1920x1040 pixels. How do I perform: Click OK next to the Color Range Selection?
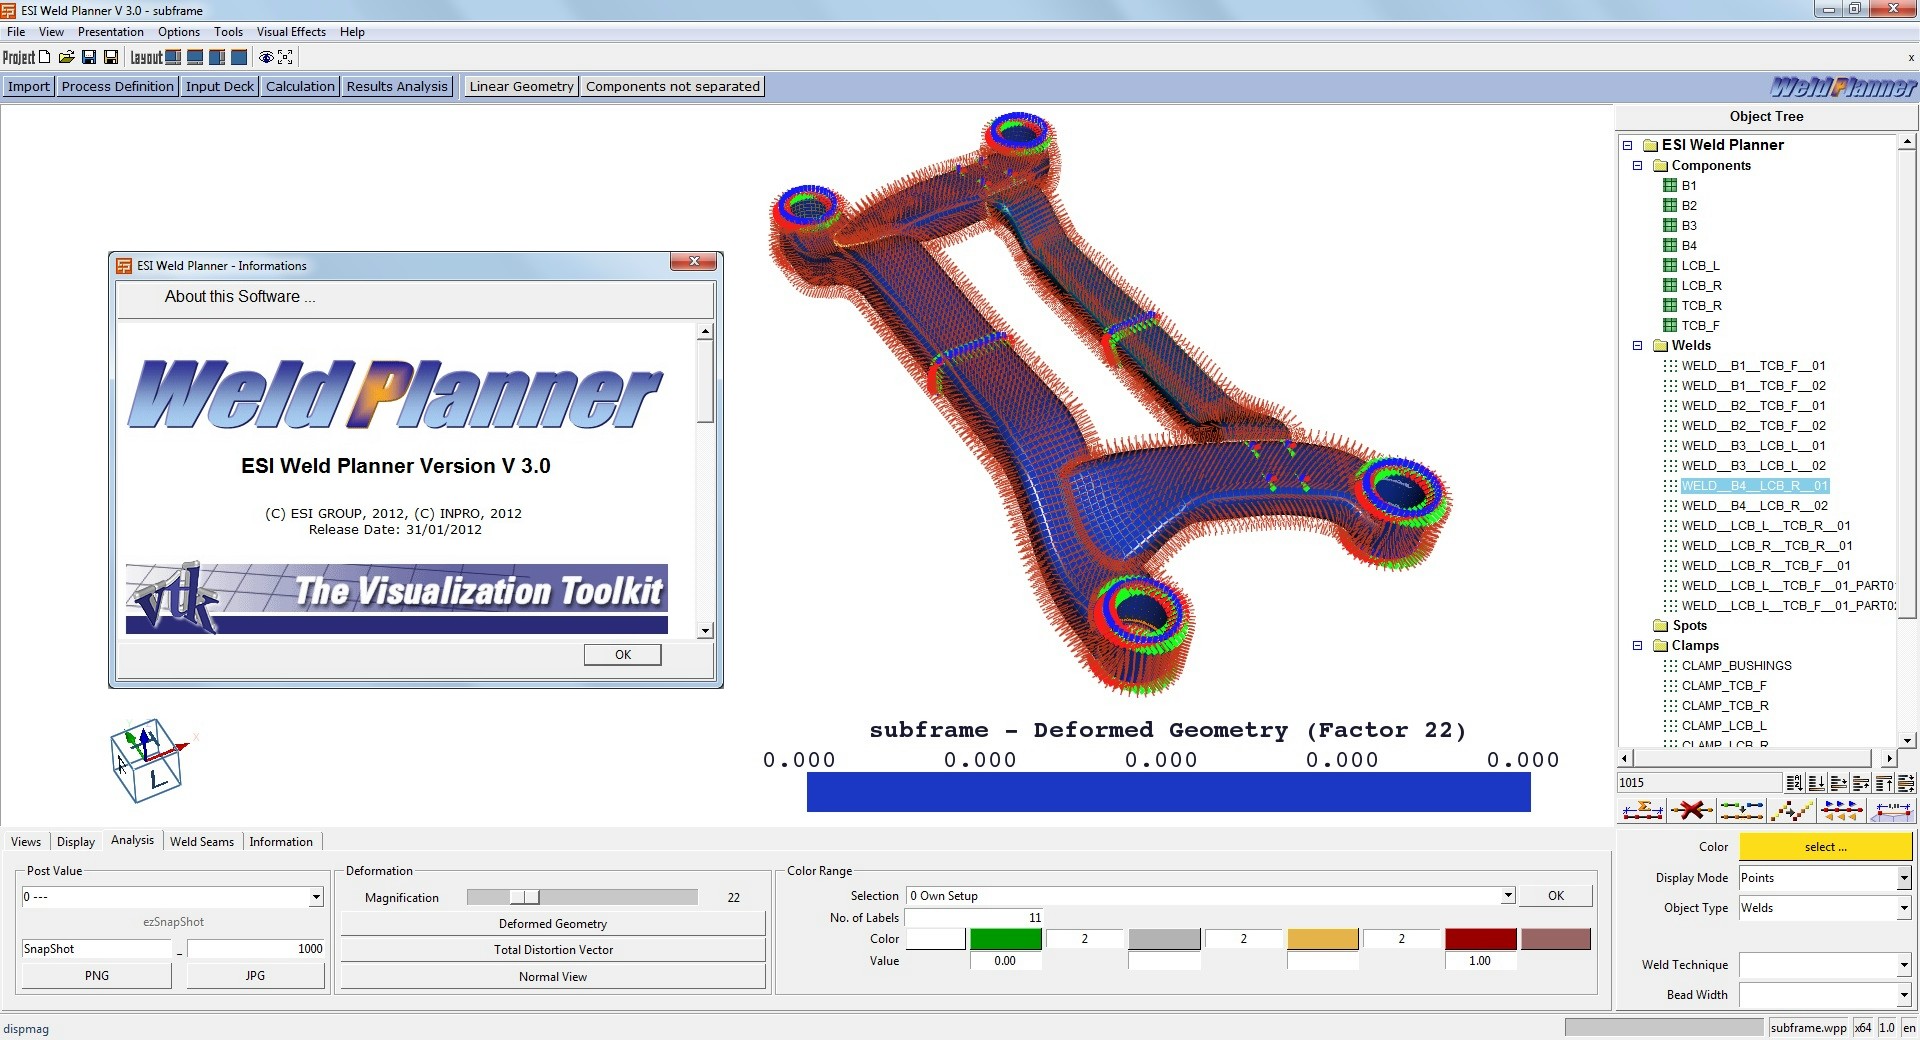click(x=1556, y=896)
